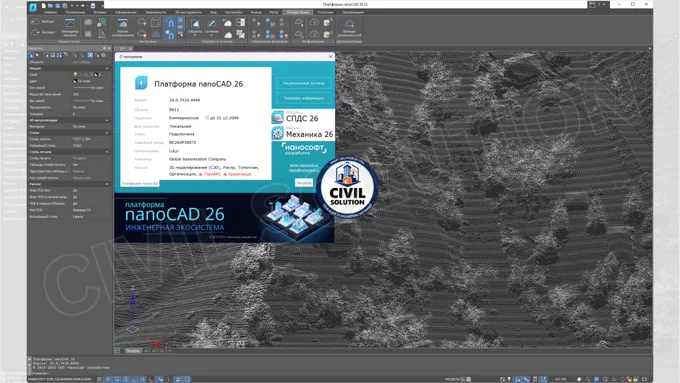Open the dropdown arrow under Сечение

[211, 35]
